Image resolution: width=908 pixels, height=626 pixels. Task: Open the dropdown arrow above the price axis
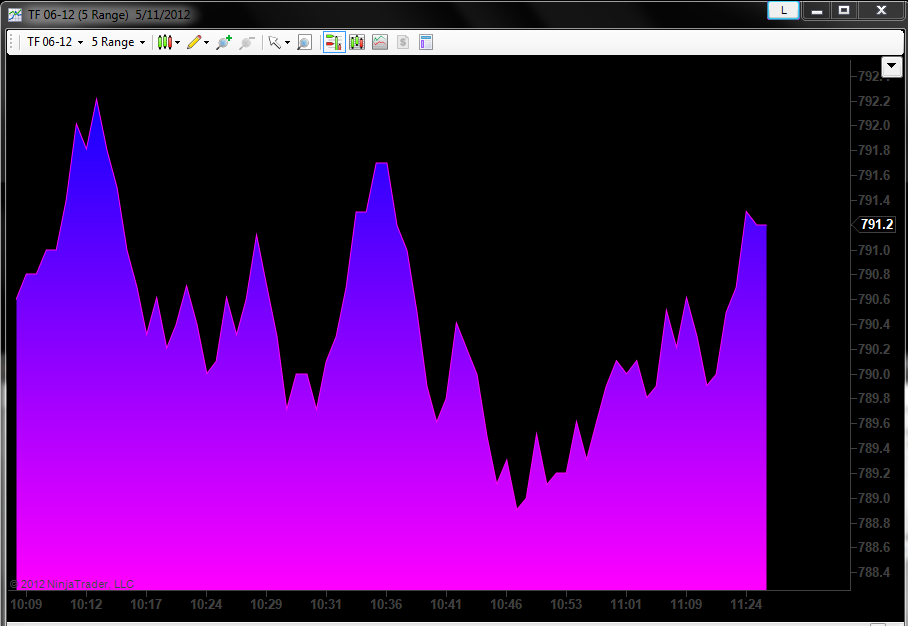[x=891, y=66]
